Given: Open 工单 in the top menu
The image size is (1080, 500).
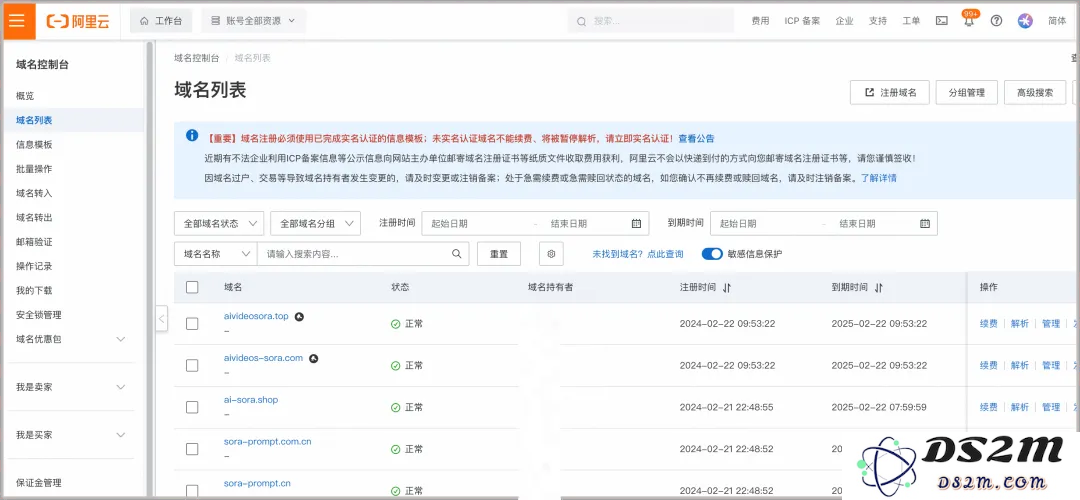Looking at the screenshot, I should pos(911,21).
